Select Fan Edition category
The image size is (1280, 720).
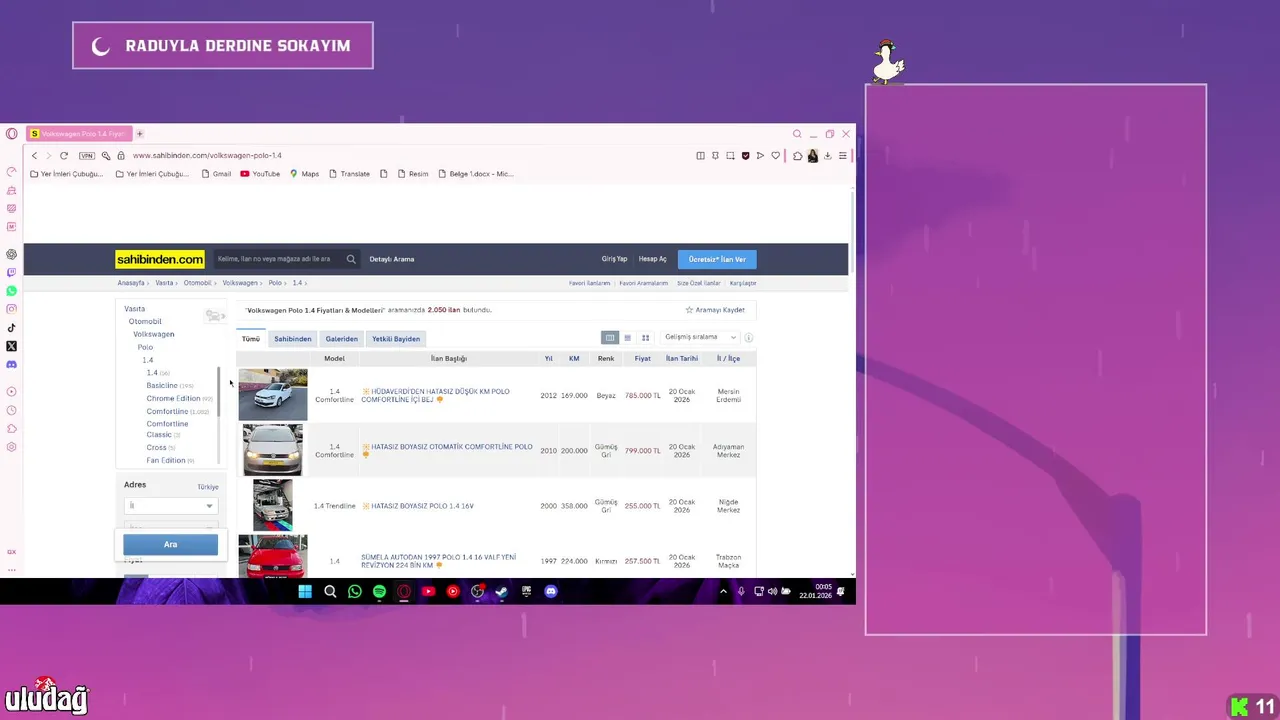point(166,460)
